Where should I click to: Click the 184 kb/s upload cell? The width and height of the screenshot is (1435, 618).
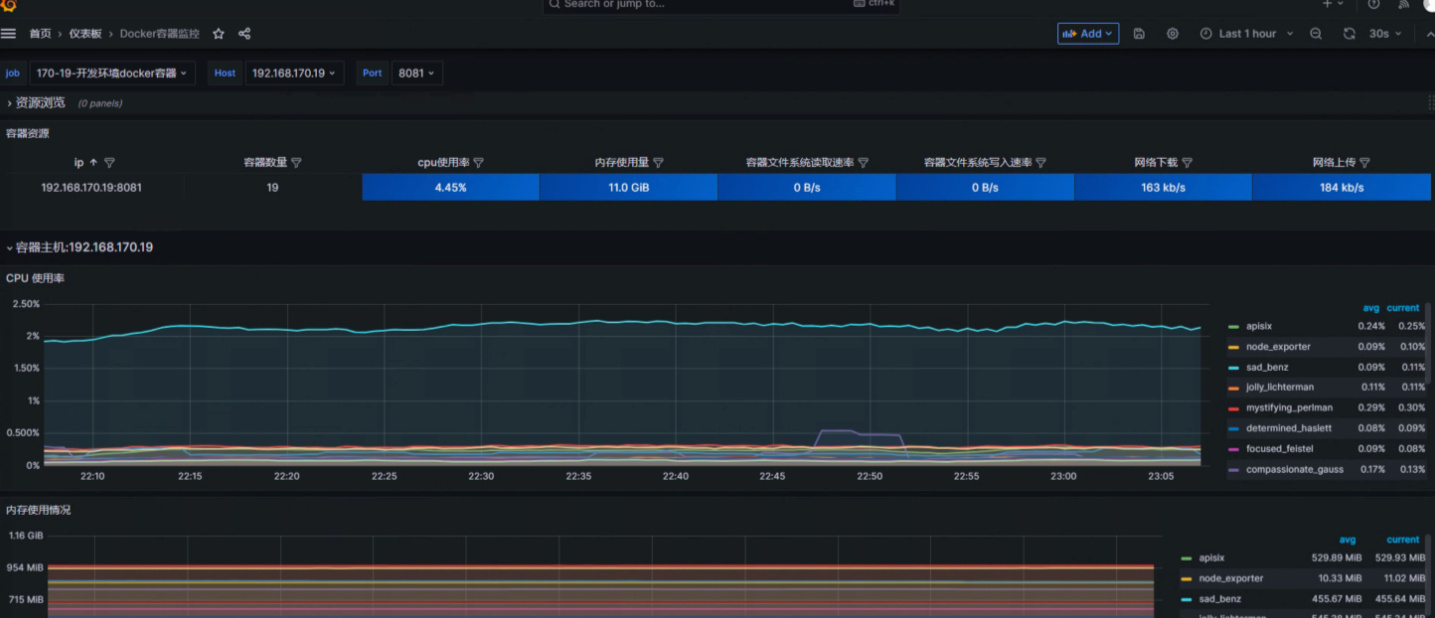(x=1342, y=187)
